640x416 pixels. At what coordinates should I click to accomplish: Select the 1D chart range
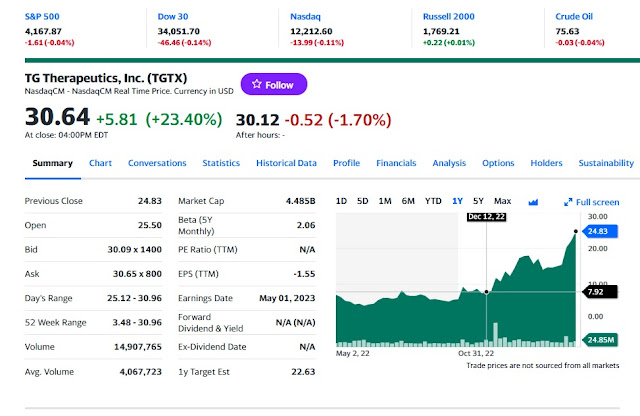tap(341, 201)
